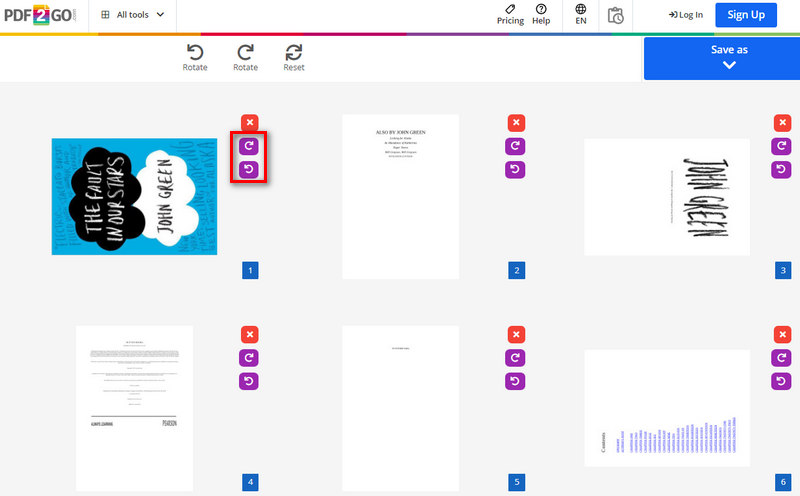The width and height of the screenshot is (800, 496).
Task: Select the Contents page thumbnail
Action: tap(667, 408)
